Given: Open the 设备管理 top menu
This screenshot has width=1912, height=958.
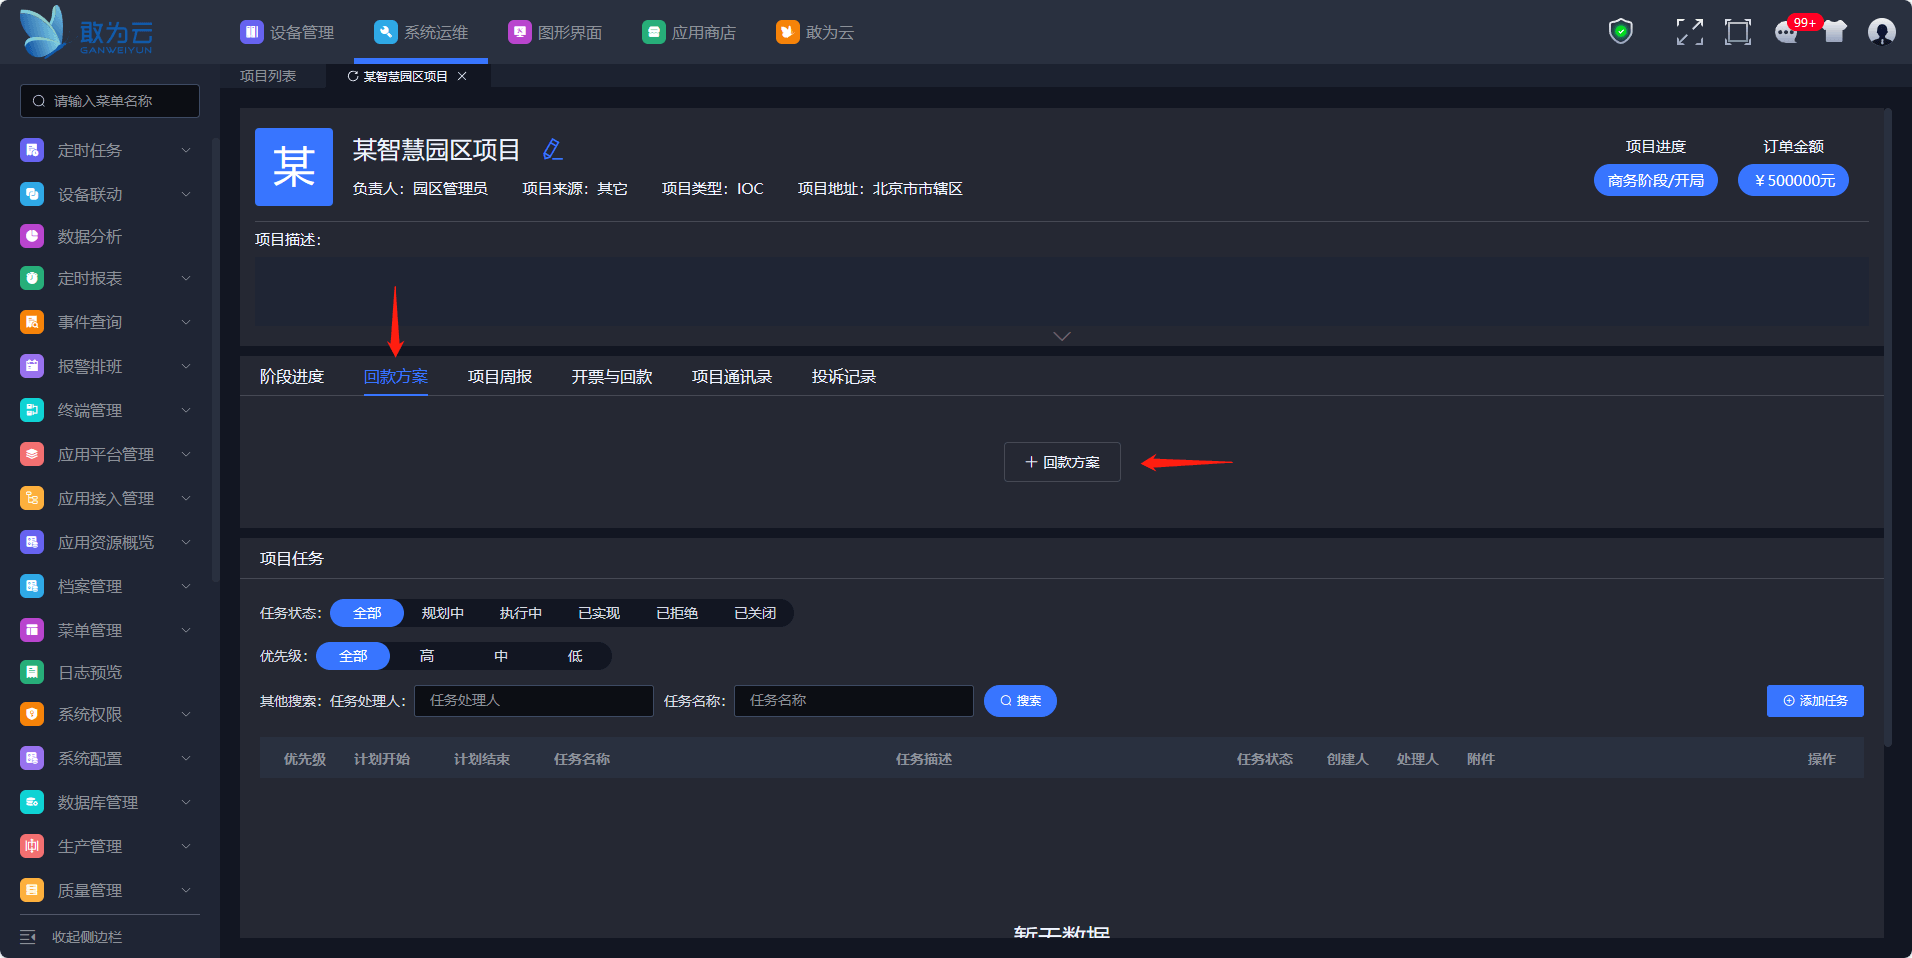Looking at the screenshot, I should point(287,32).
